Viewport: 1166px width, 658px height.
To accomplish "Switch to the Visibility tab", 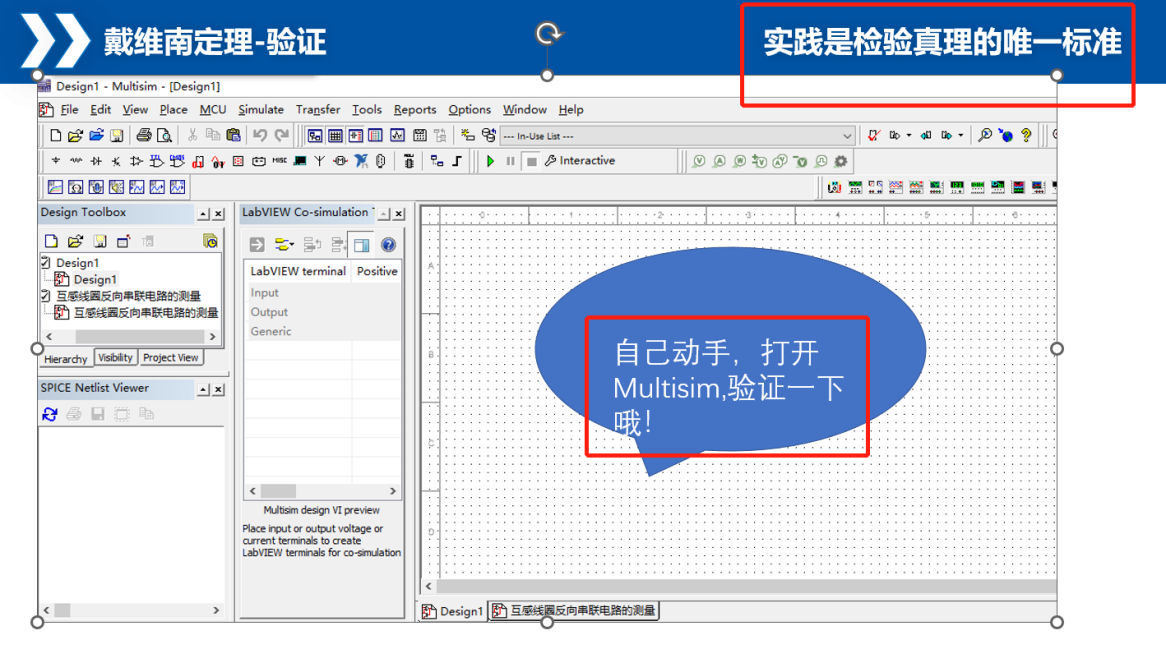I will 115,358.
